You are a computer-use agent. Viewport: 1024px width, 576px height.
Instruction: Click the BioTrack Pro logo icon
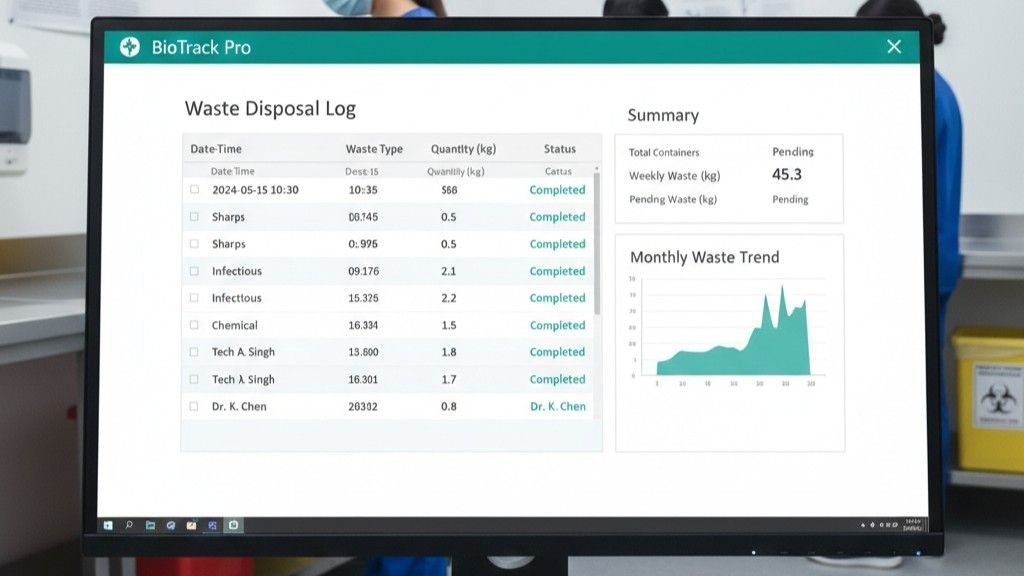pyautogui.click(x=129, y=47)
